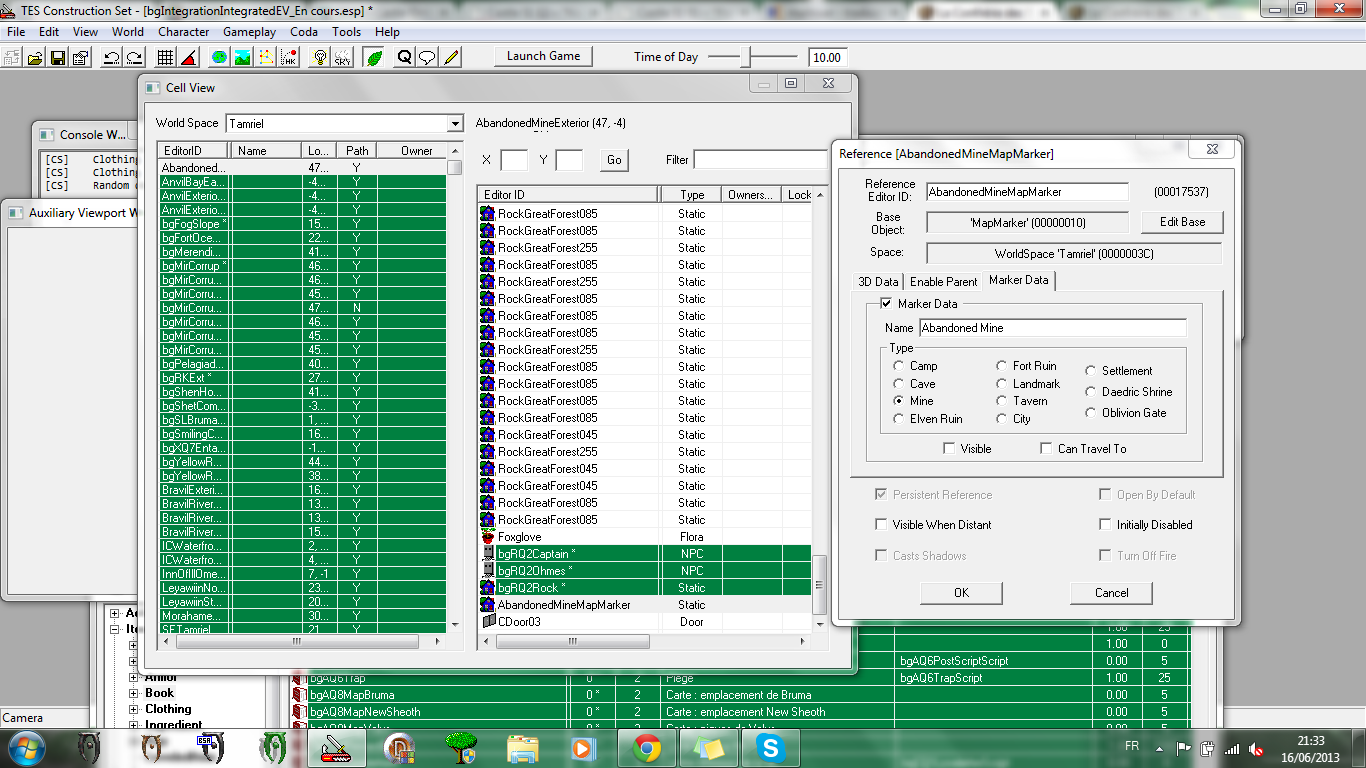Image resolution: width=1366 pixels, height=768 pixels.
Task: Click the Reference Editor ID field
Action: click(x=1027, y=192)
